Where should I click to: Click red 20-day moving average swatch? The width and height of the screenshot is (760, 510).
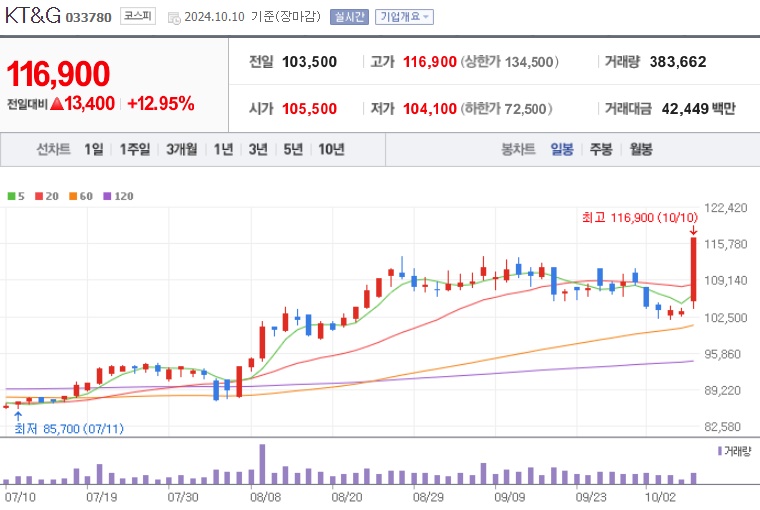(39, 196)
